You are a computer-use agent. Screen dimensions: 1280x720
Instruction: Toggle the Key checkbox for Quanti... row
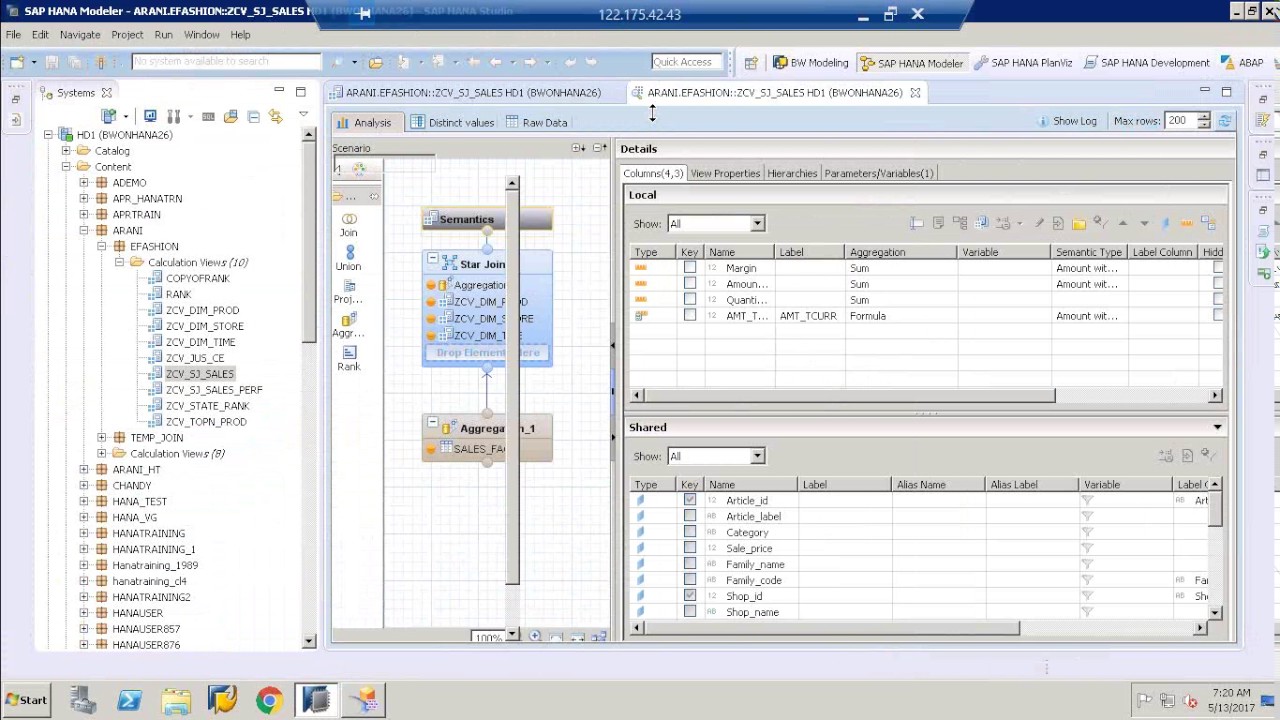coord(689,300)
